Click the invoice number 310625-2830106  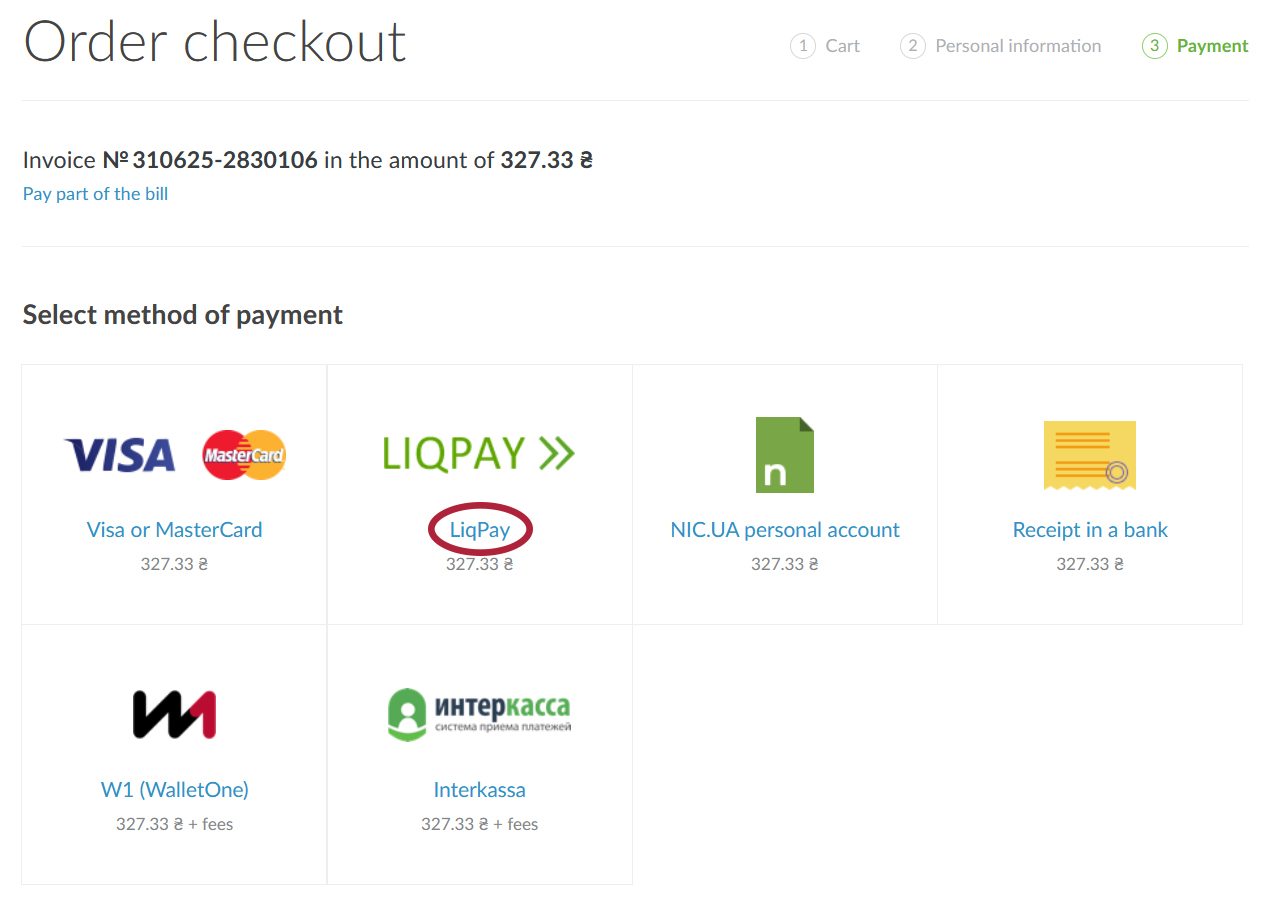tap(225, 160)
